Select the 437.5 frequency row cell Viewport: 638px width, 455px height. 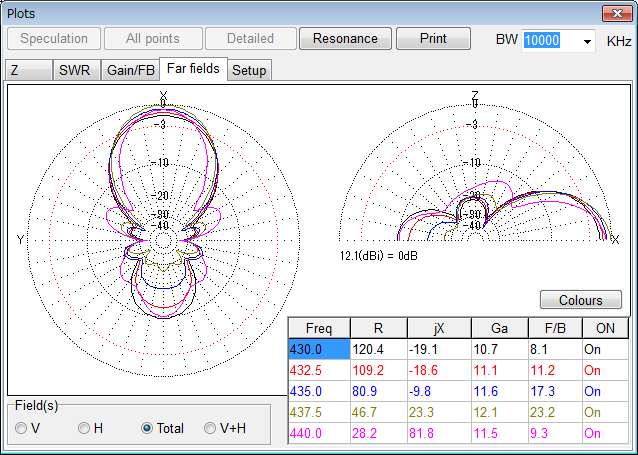pos(318,412)
